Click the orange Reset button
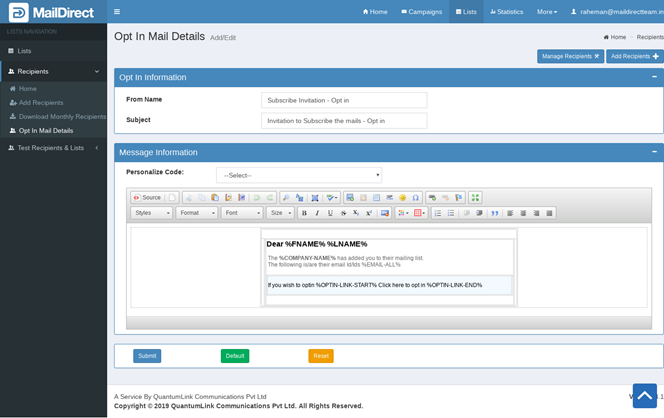Screen dimensions: 664x418 pyautogui.click(x=321, y=356)
